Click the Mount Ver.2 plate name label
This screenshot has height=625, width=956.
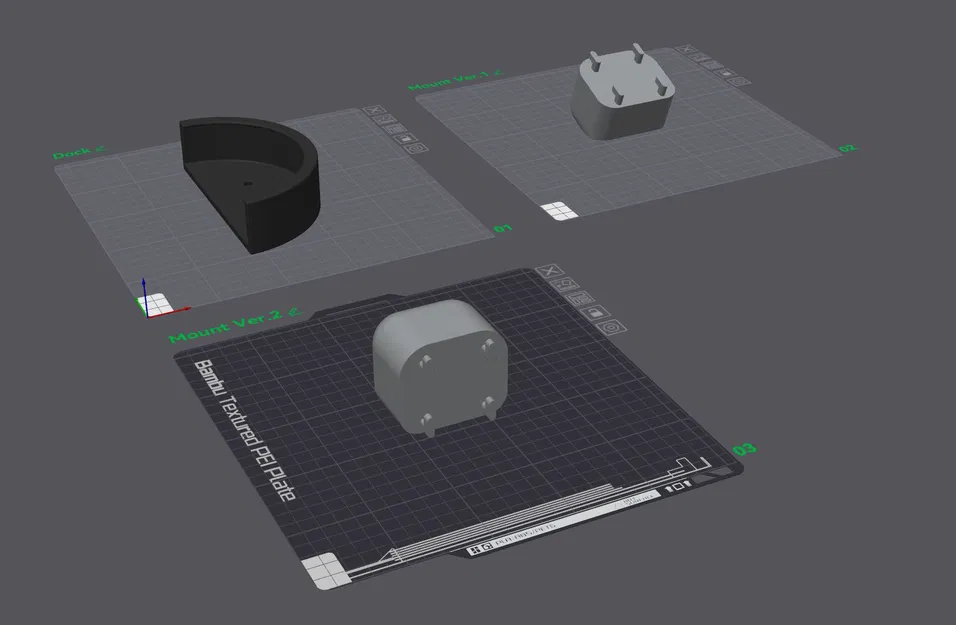coord(226,327)
